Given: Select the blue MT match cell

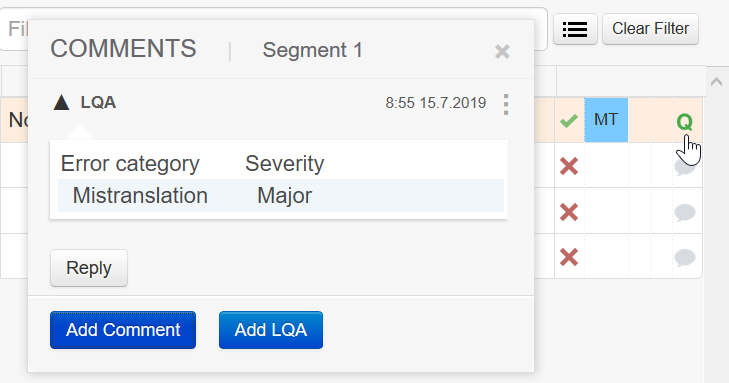Looking at the screenshot, I should (x=606, y=120).
